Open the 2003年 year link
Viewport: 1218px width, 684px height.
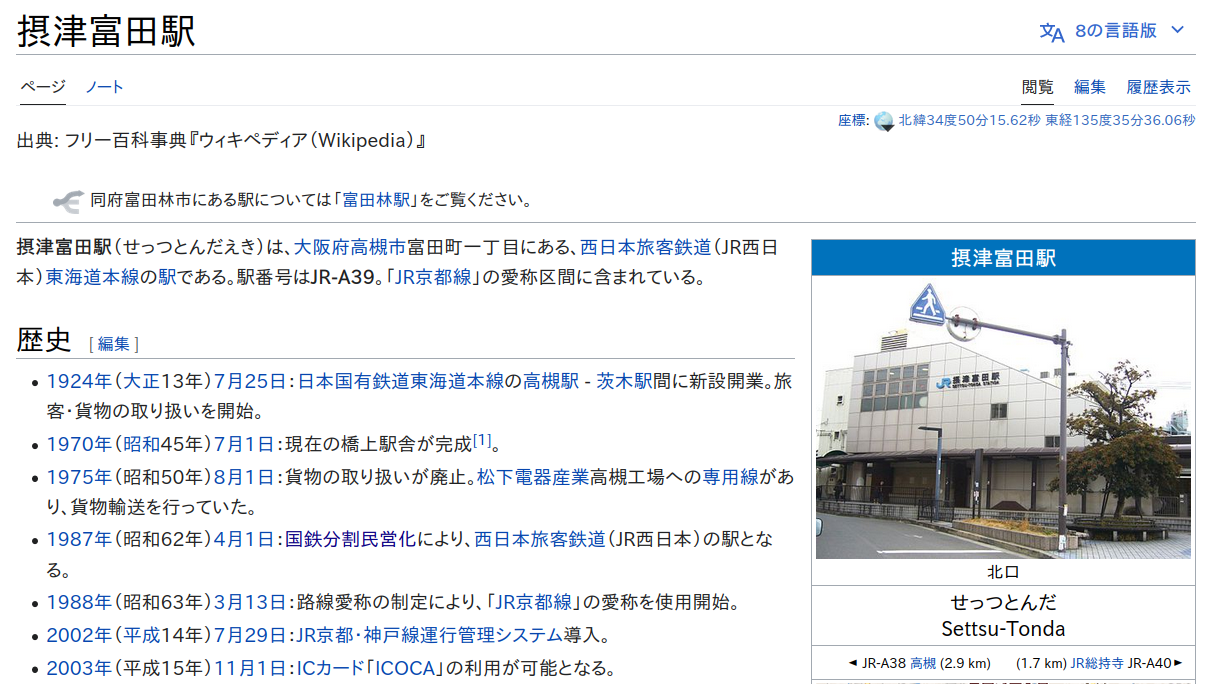tap(79, 668)
